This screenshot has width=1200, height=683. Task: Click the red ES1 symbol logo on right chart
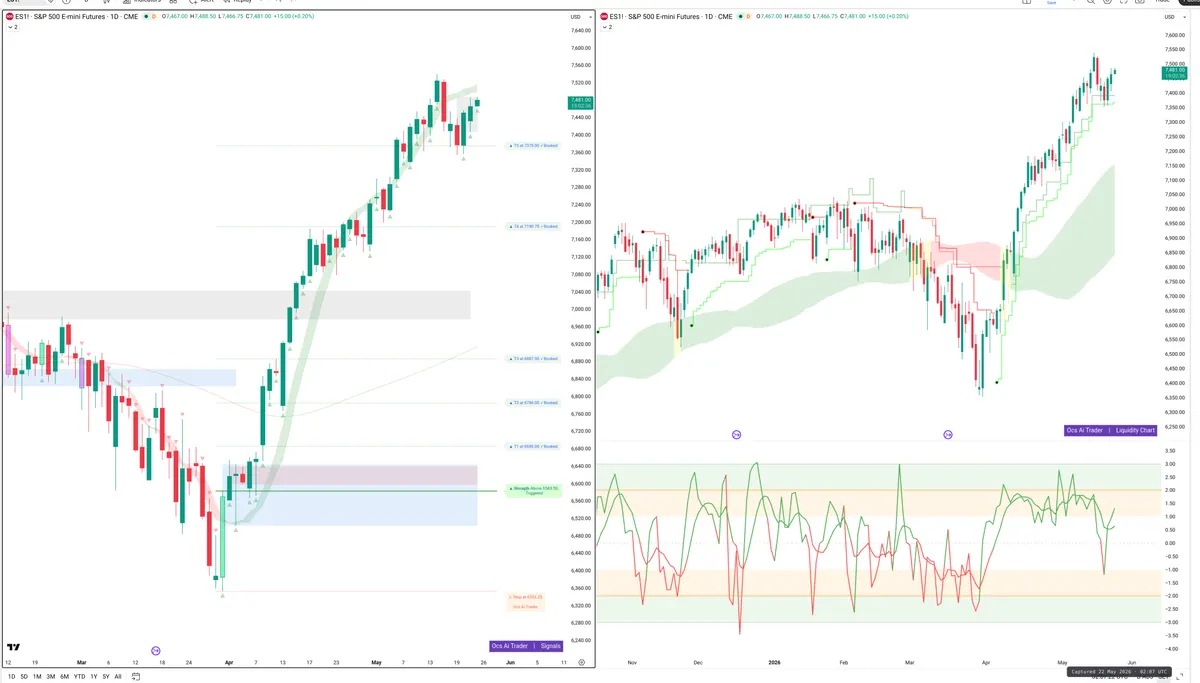click(x=602, y=17)
